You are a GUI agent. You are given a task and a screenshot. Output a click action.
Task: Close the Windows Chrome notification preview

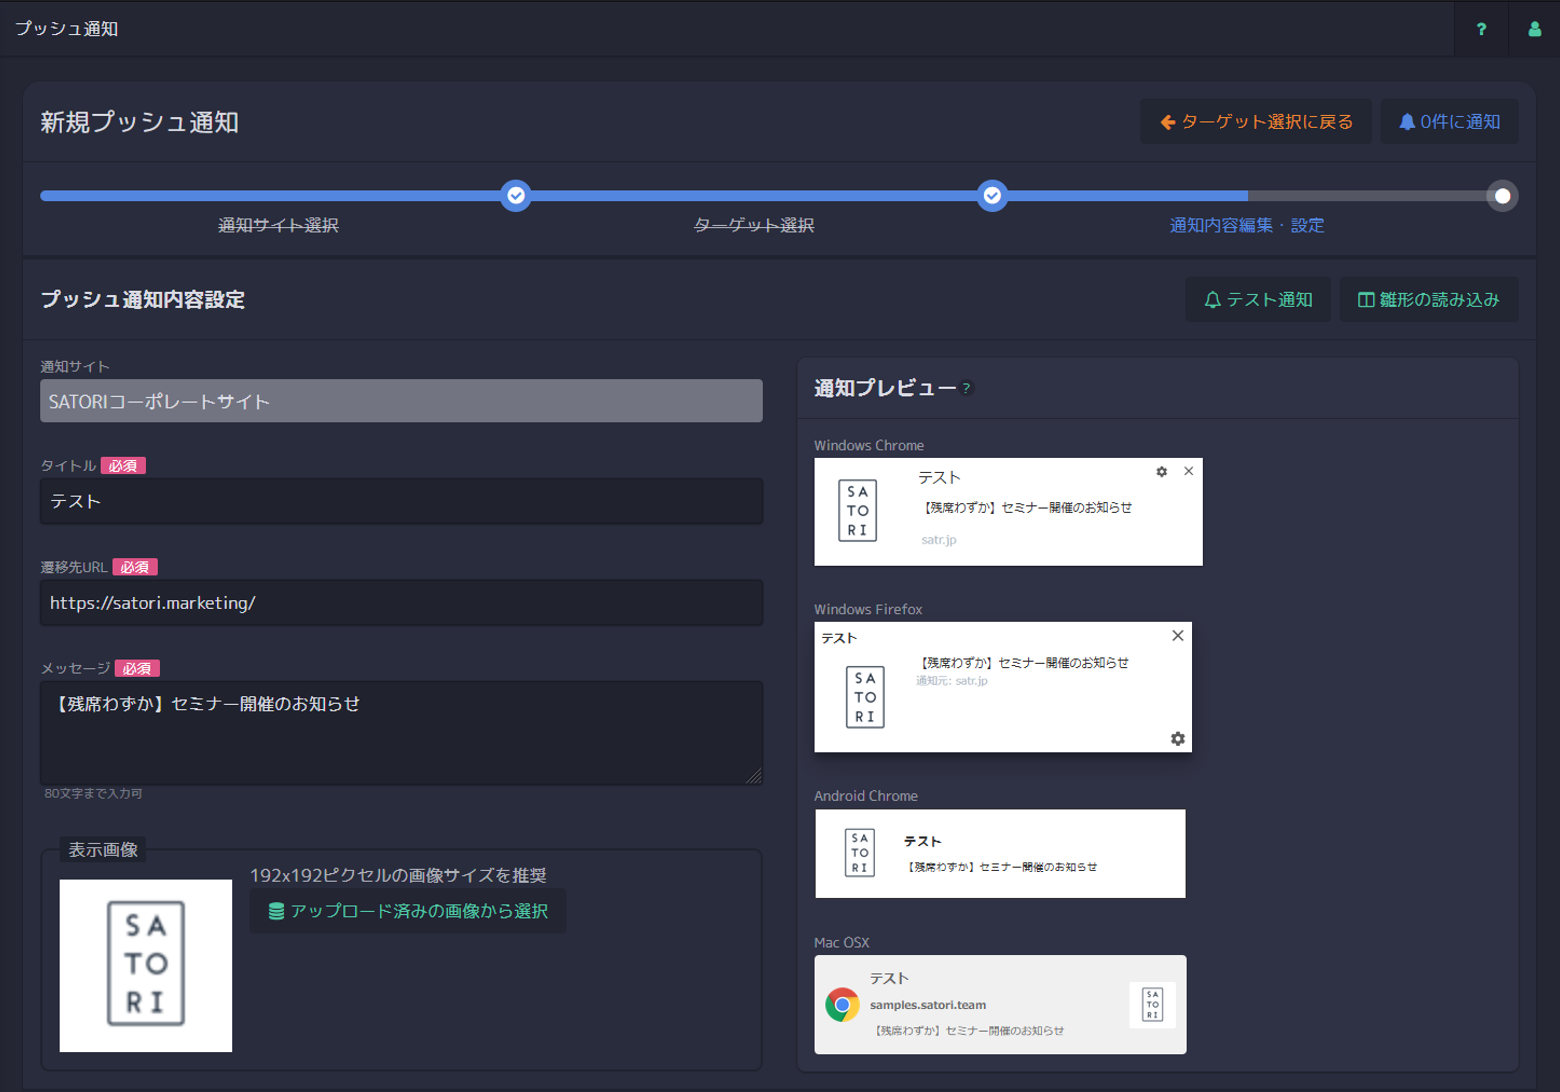(x=1188, y=471)
